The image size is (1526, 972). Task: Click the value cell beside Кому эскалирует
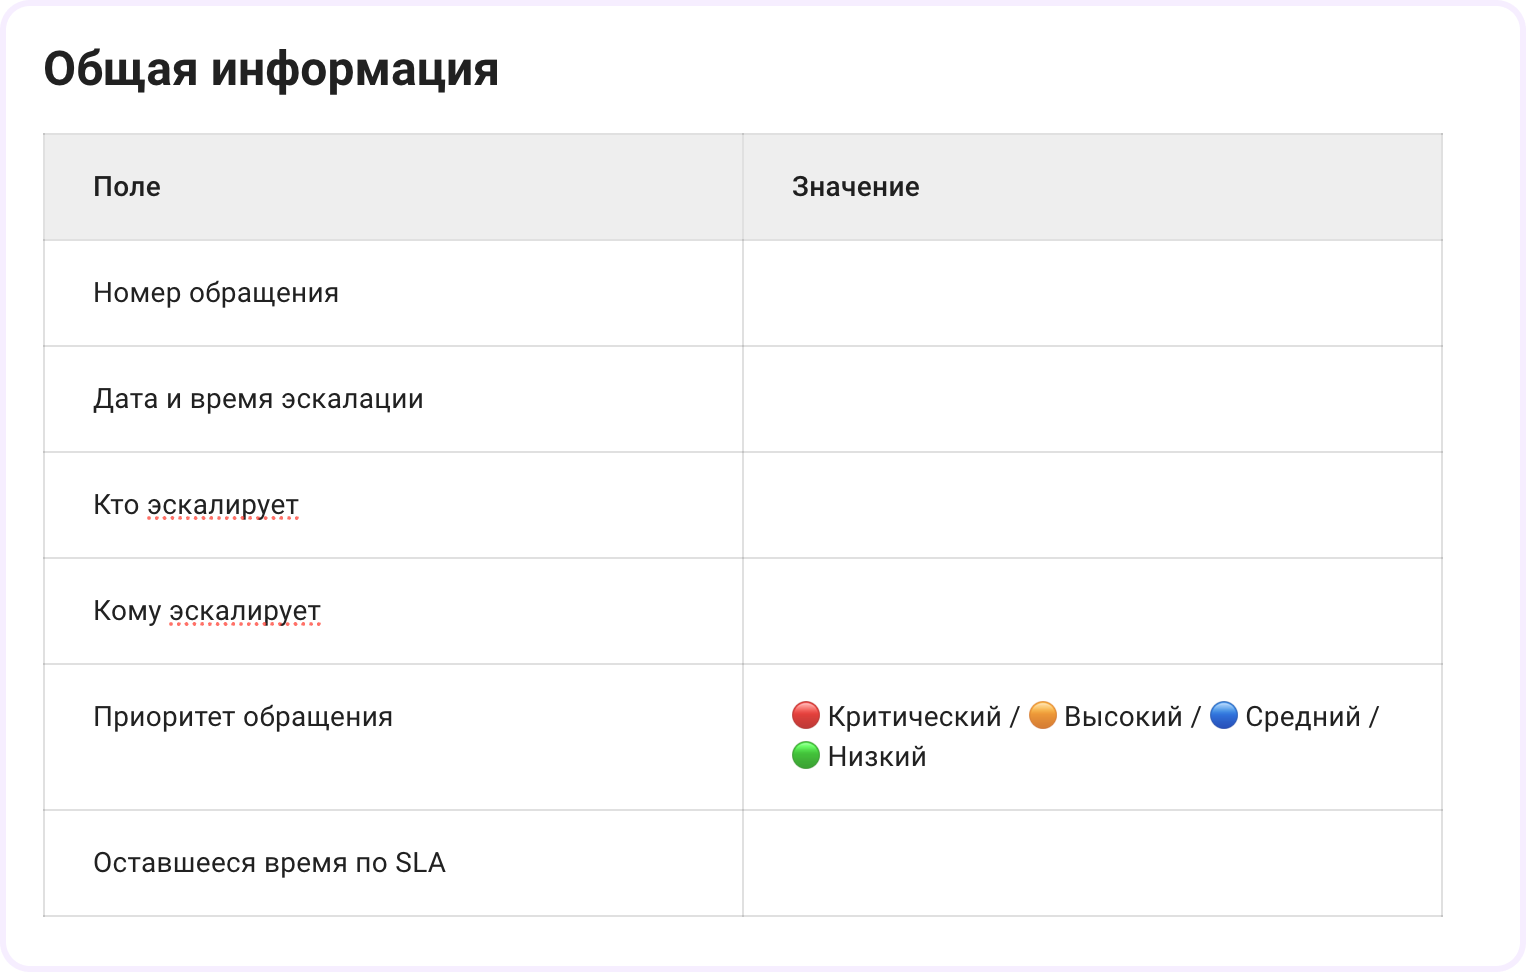pos(1092,611)
